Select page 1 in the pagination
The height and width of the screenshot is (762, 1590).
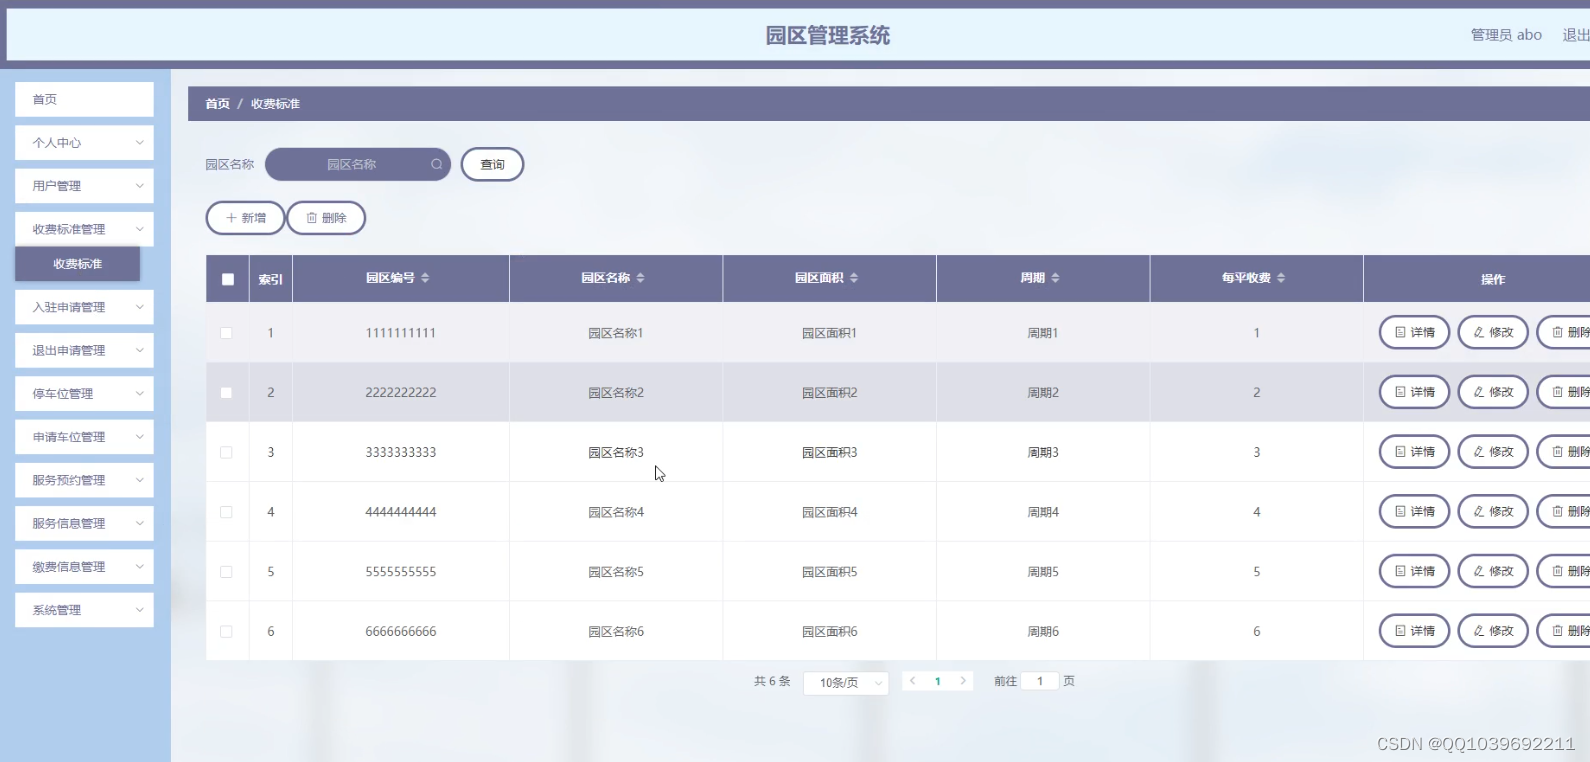click(938, 681)
